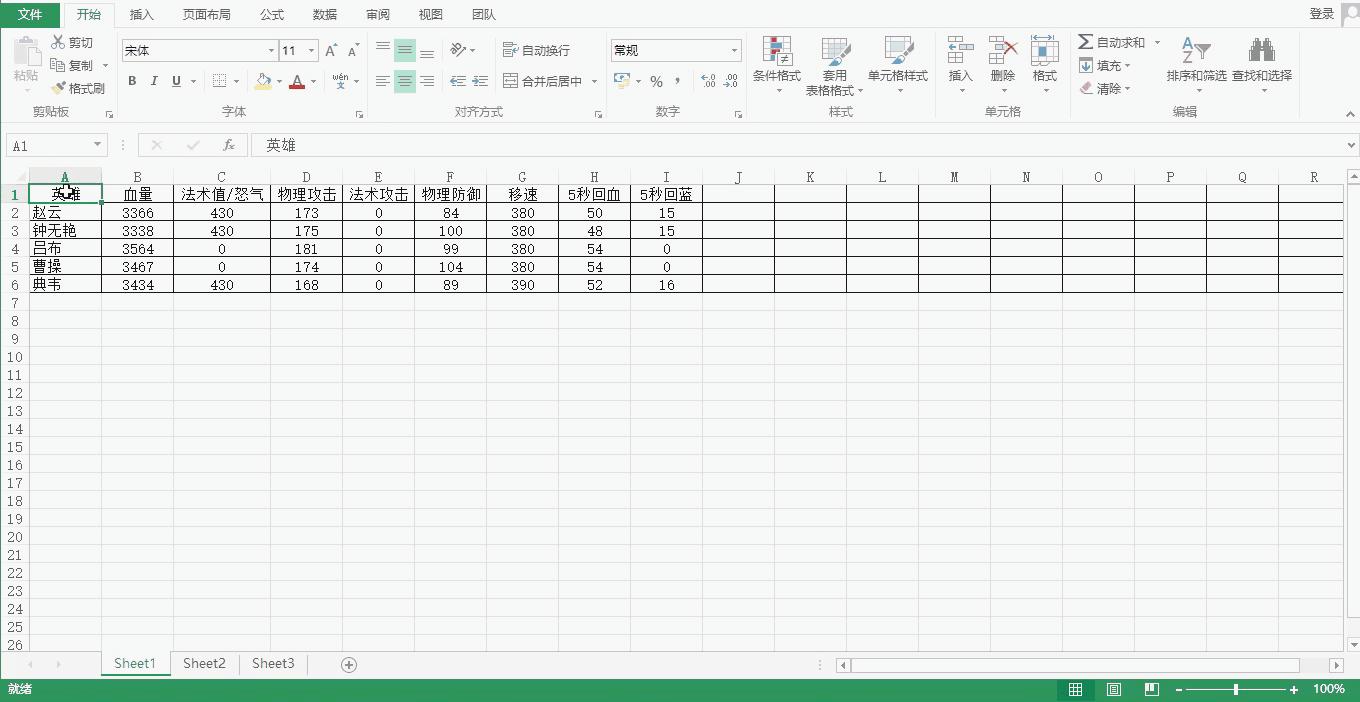This screenshot has height=702, width=1360.
Task: Expand the formula bar
Action: pos(1352,145)
